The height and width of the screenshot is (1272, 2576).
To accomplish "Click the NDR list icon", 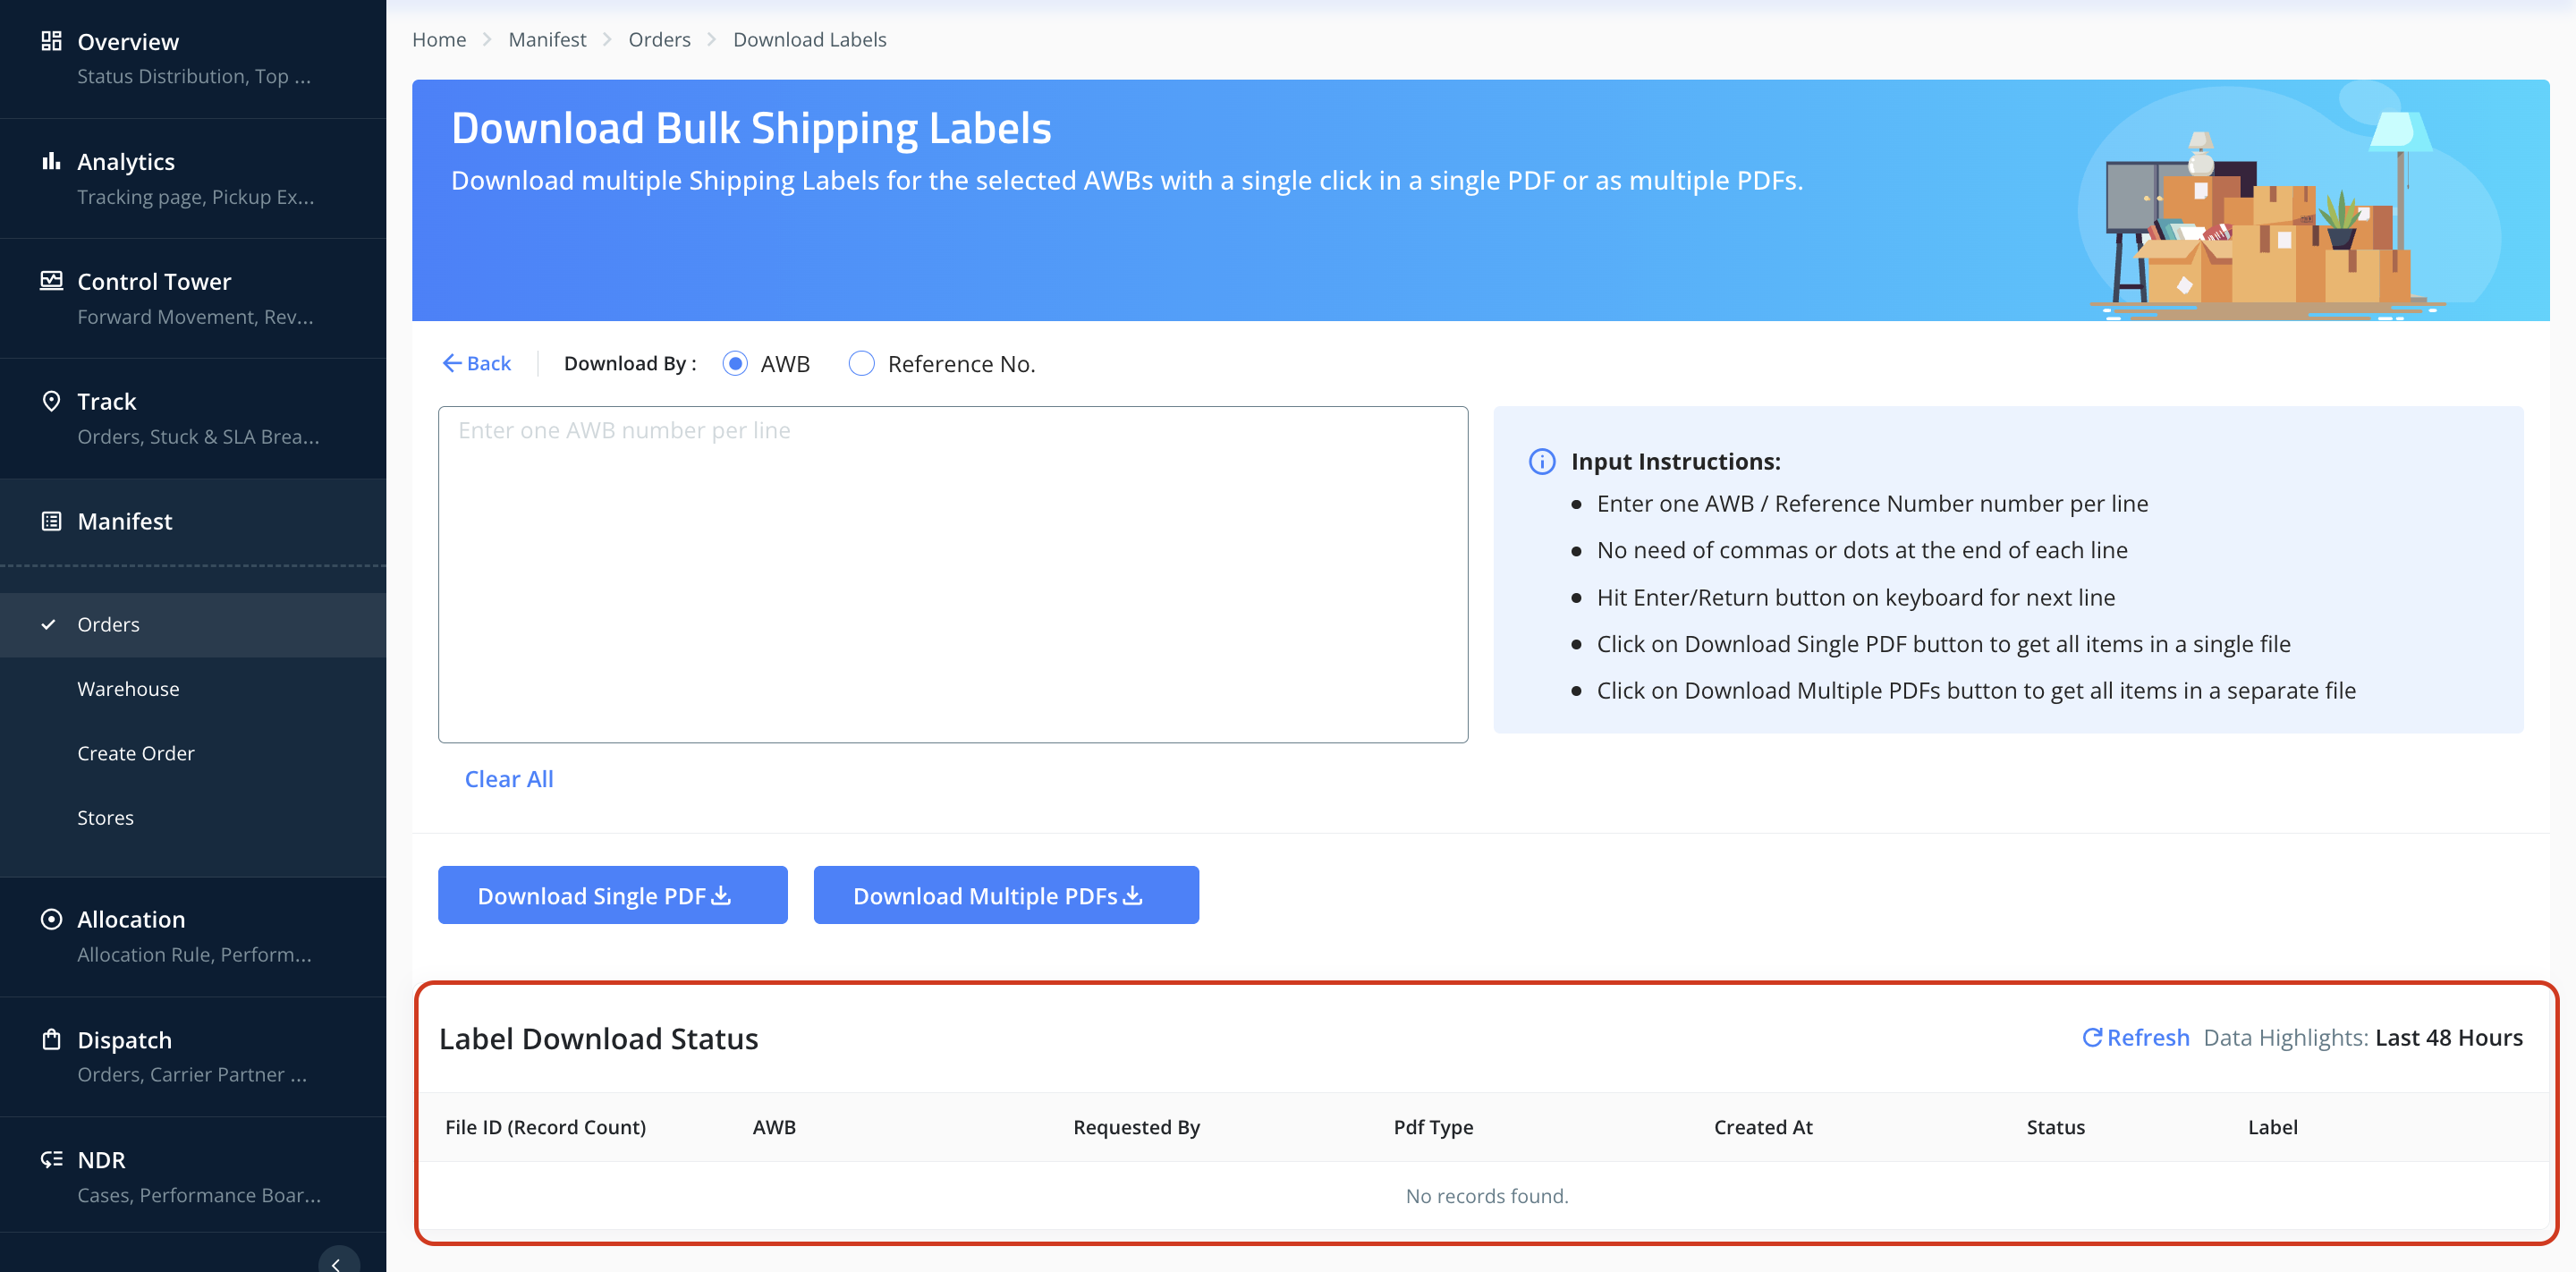I will 51,1159.
